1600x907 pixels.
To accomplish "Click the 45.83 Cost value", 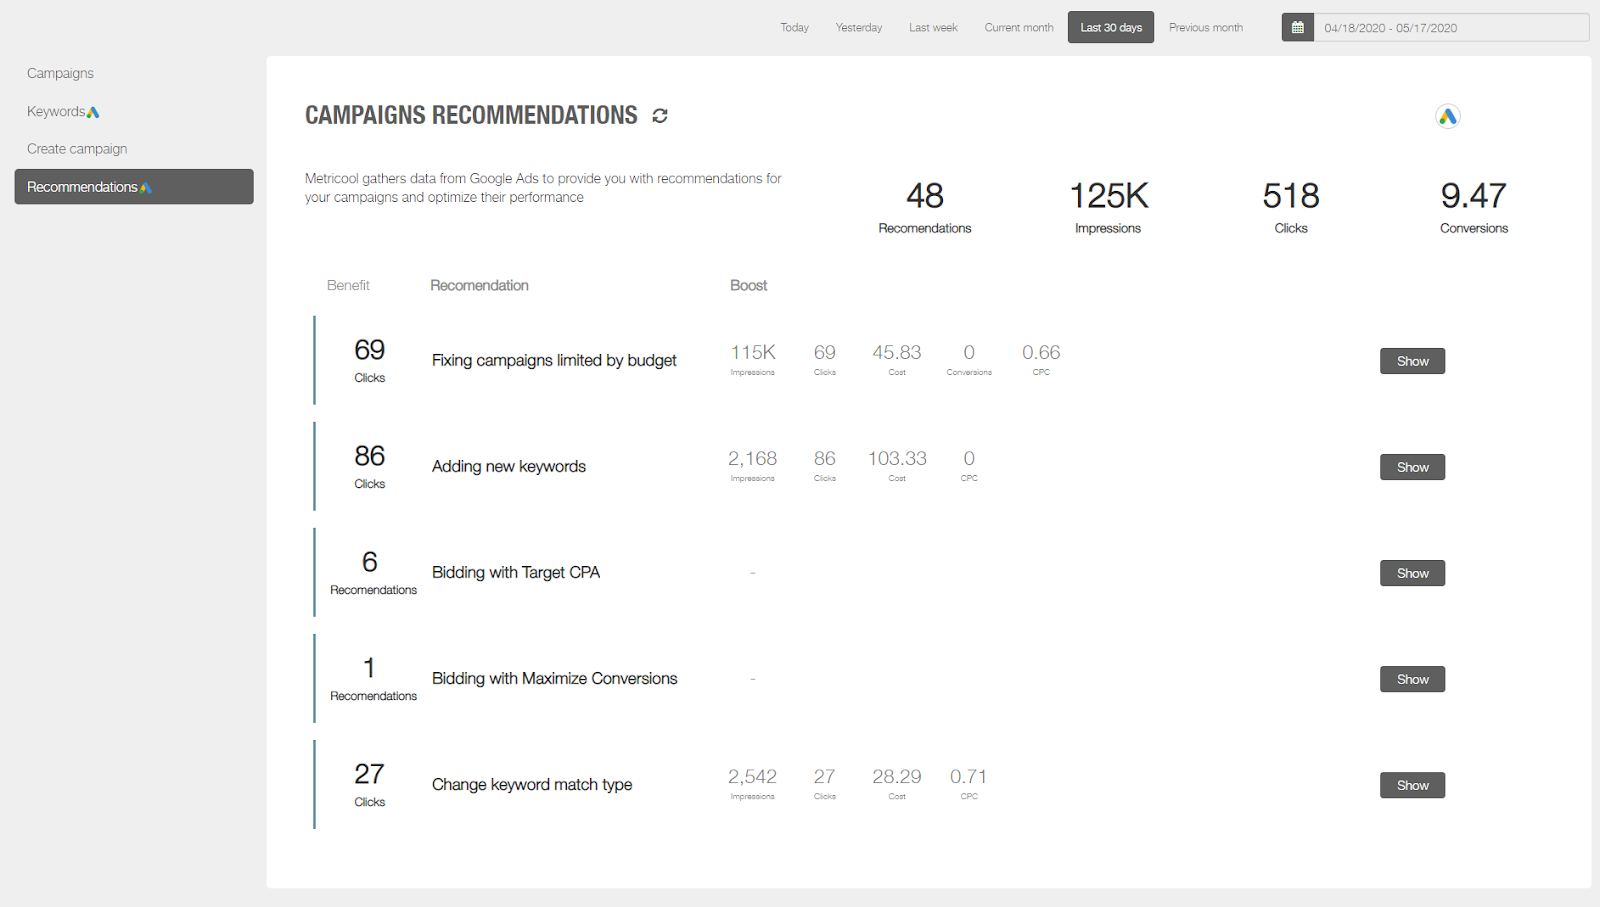I will (x=897, y=358).
